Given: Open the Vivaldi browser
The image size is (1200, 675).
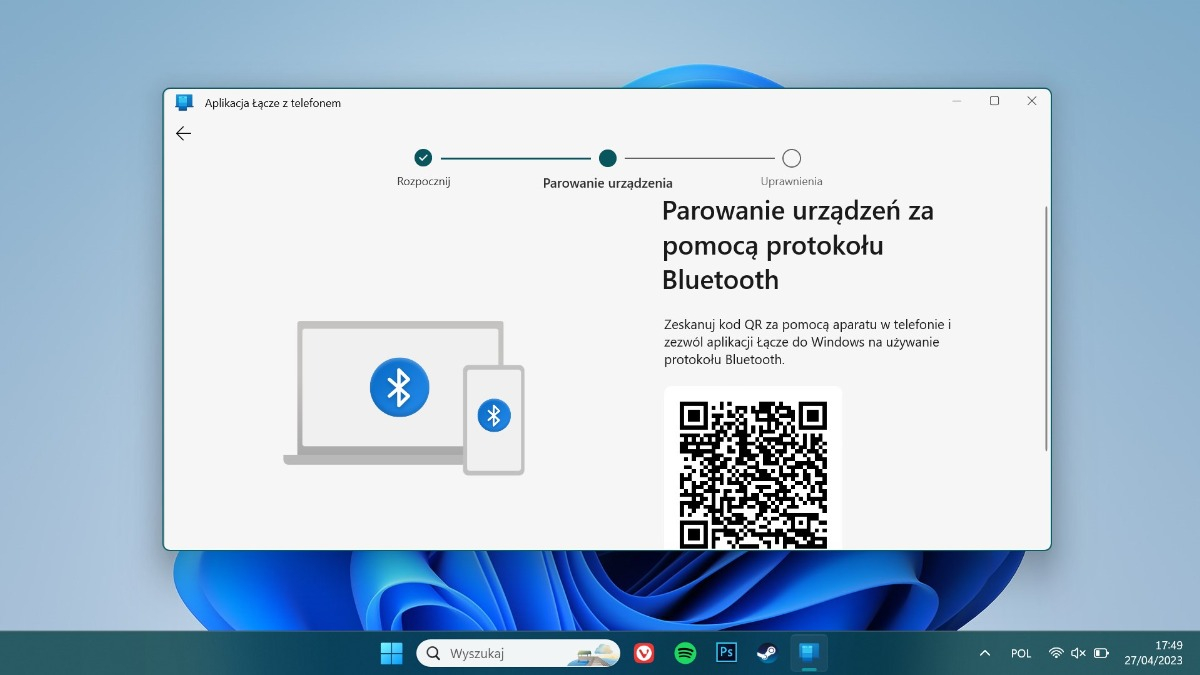Looking at the screenshot, I should click(645, 652).
